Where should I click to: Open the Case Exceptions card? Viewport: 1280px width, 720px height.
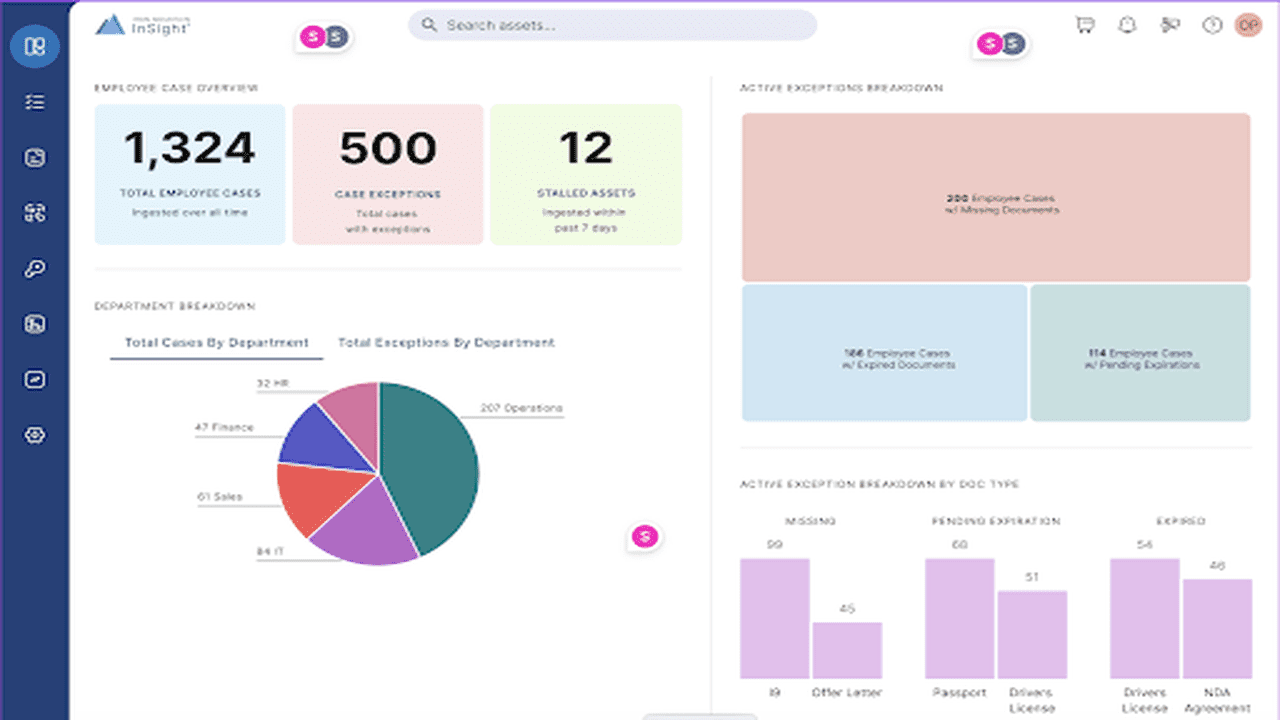click(x=388, y=174)
